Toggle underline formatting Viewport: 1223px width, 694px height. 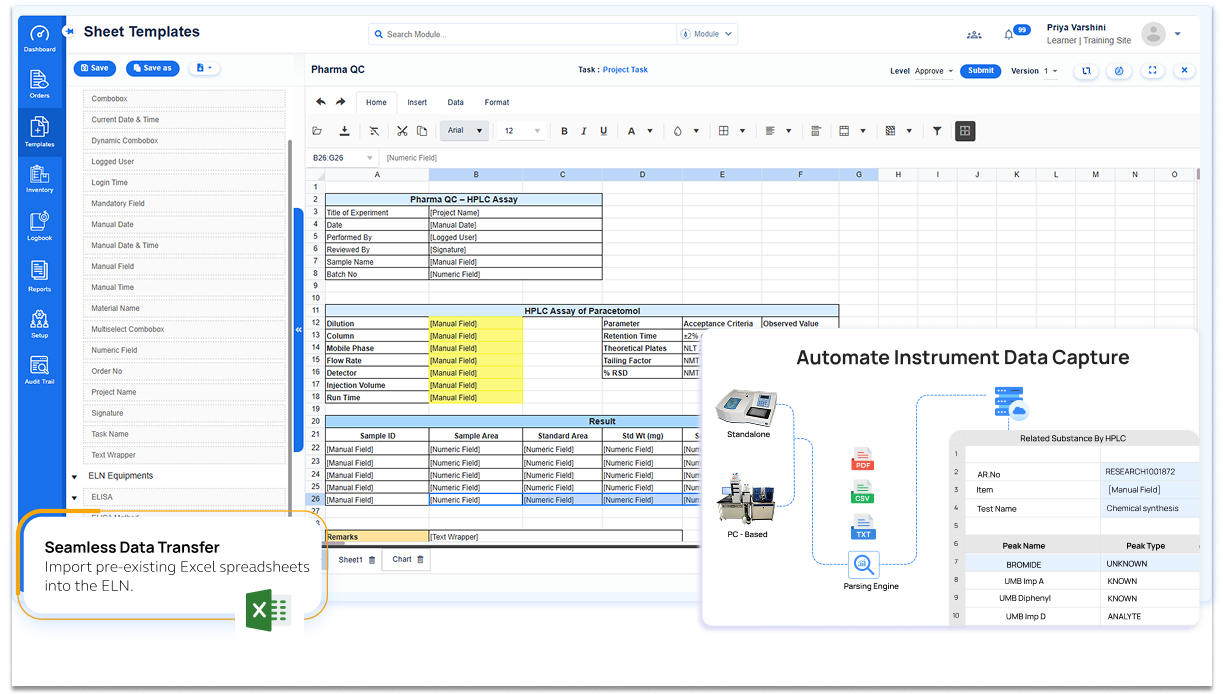tap(603, 131)
